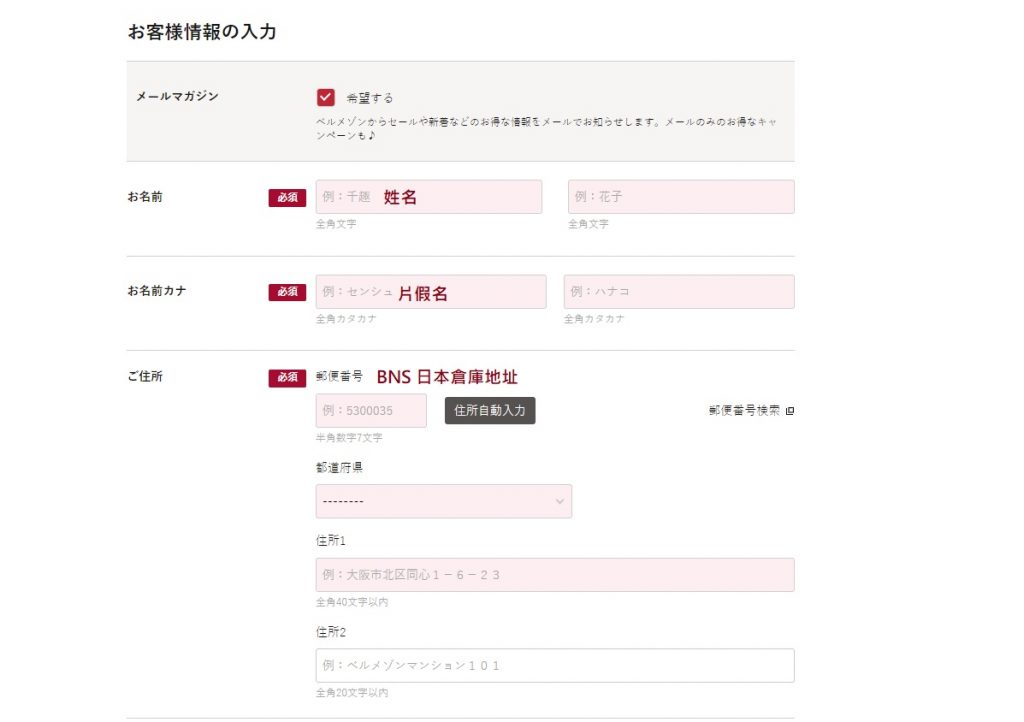Click the first name field 例:花子
The width and height of the screenshot is (1024, 722).
click(680, 197)
